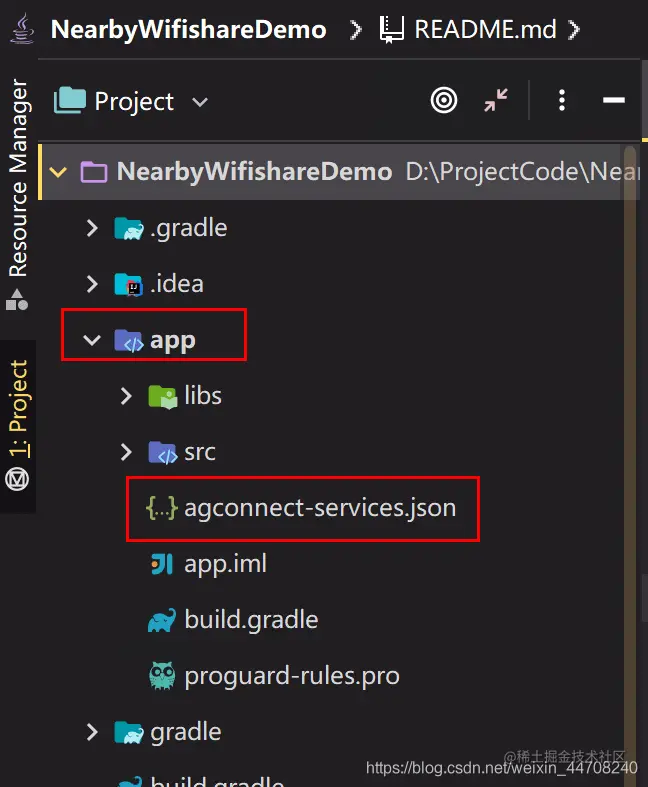Expand the .idea folder
This screenshot has width=648, height=787.
pyautogui.click(x=92, y=284)
